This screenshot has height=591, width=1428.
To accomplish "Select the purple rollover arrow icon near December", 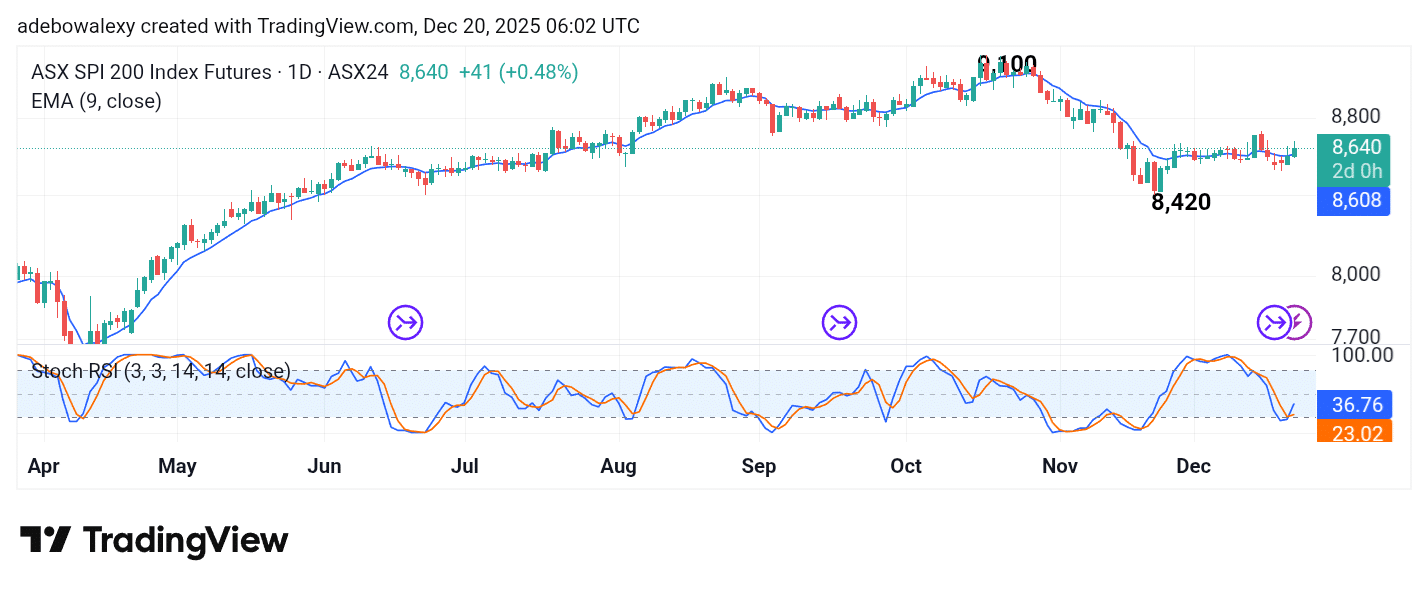I will (1275, 322).
